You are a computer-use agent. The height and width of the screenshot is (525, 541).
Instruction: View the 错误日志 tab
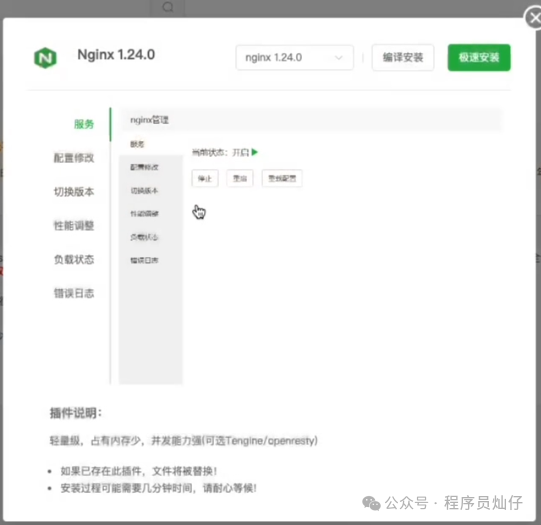point(74,293)
